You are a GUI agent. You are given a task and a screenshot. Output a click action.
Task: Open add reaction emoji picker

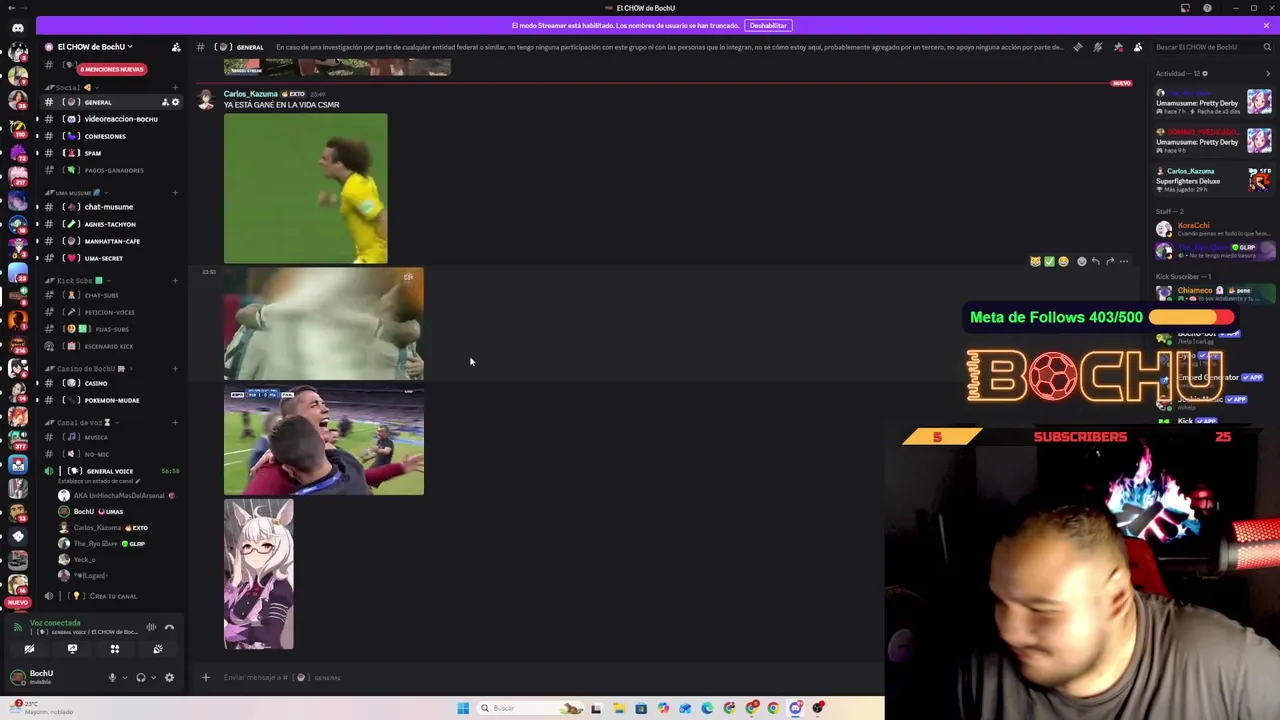coord(1081,262)
